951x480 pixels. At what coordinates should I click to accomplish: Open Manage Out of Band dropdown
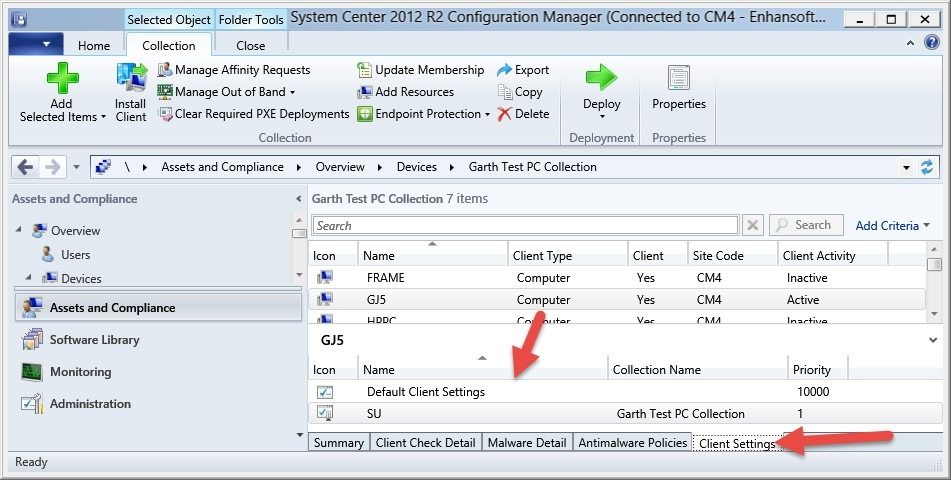(x=226, y=92)
